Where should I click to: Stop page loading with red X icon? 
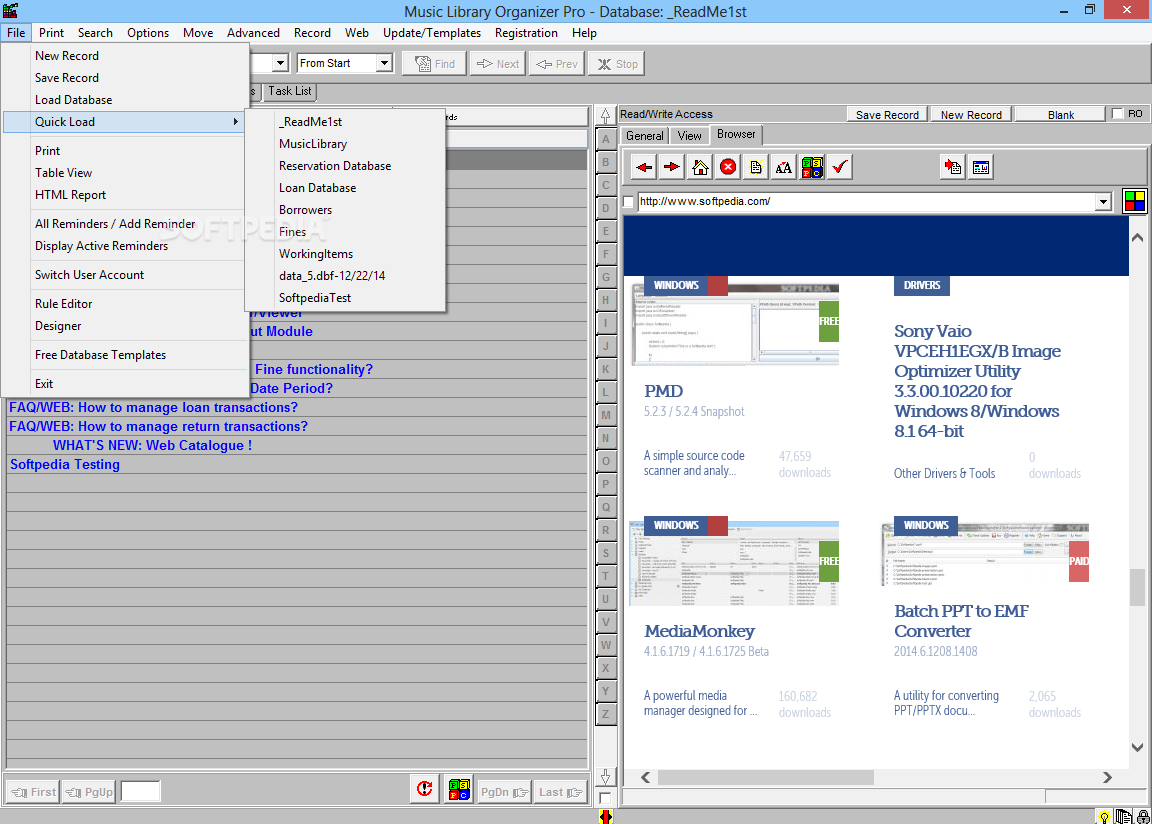click(728, 167)
